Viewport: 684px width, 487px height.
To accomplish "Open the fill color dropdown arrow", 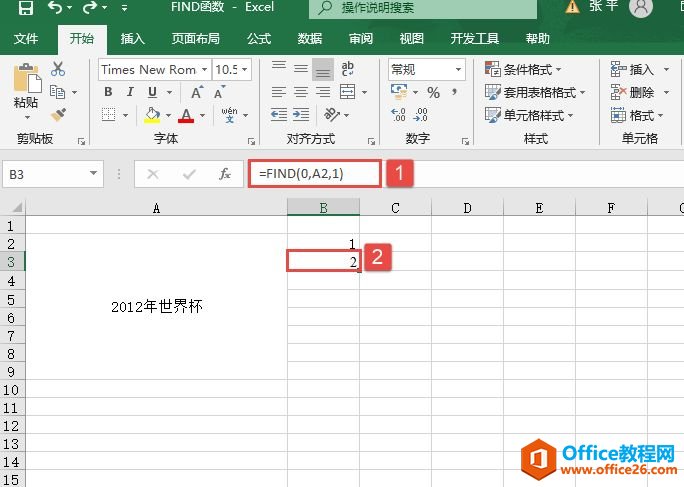I will pyautogui.click(x=168, y=116).
